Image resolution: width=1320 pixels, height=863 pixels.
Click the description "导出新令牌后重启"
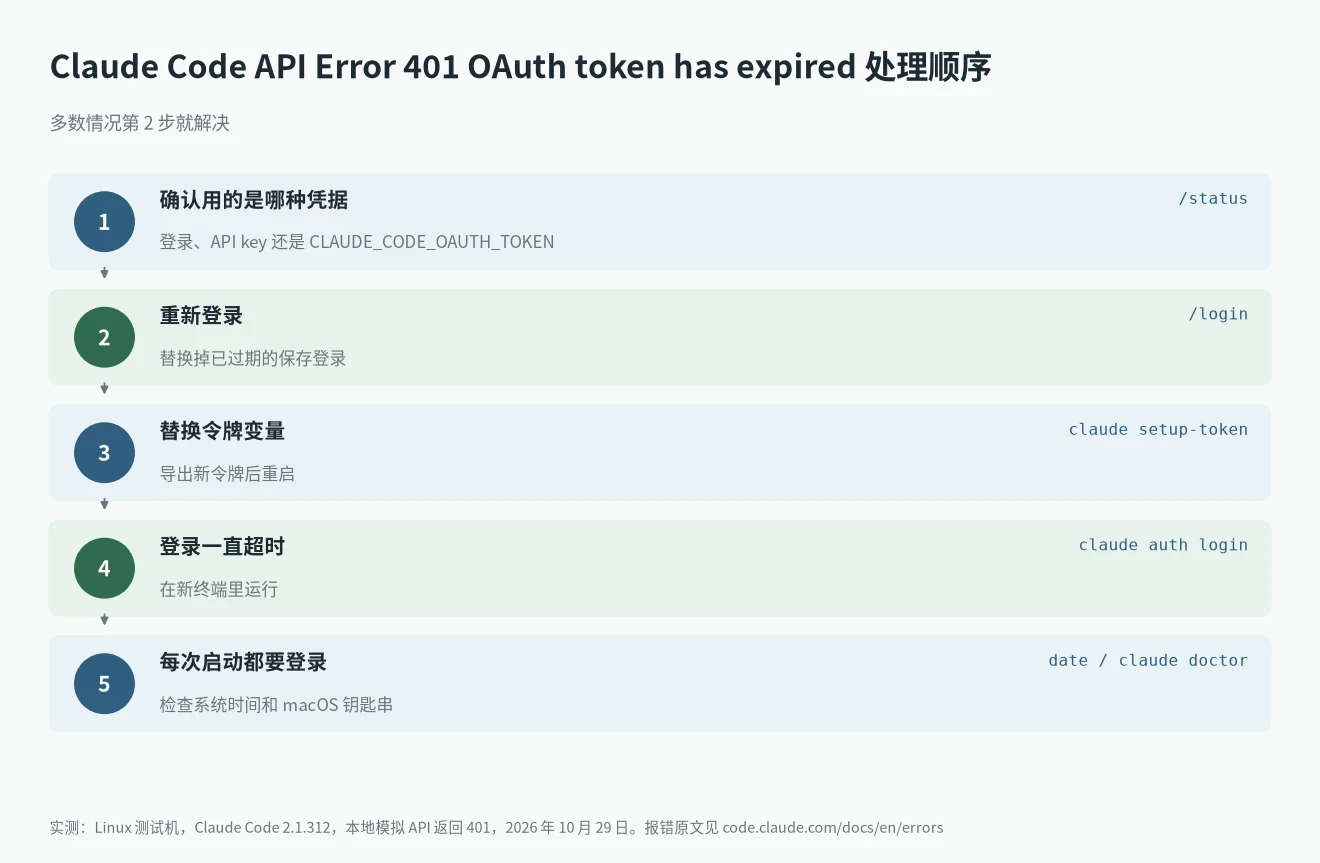(227, 474)
